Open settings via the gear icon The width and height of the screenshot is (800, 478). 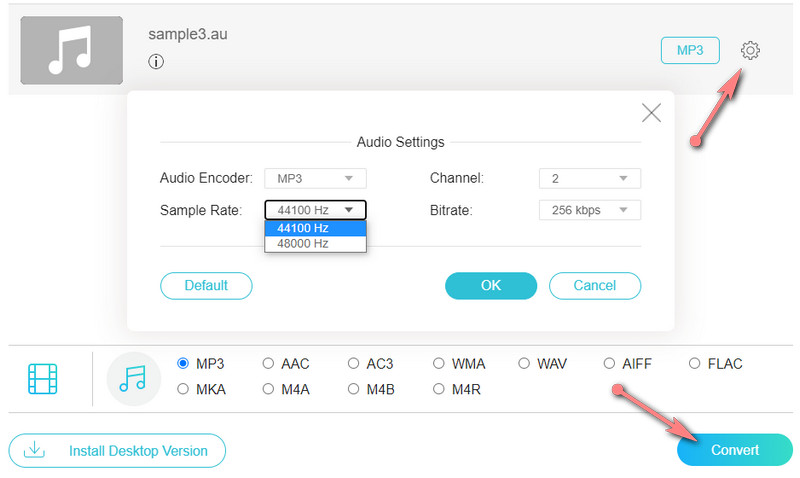tap(750, 50)
